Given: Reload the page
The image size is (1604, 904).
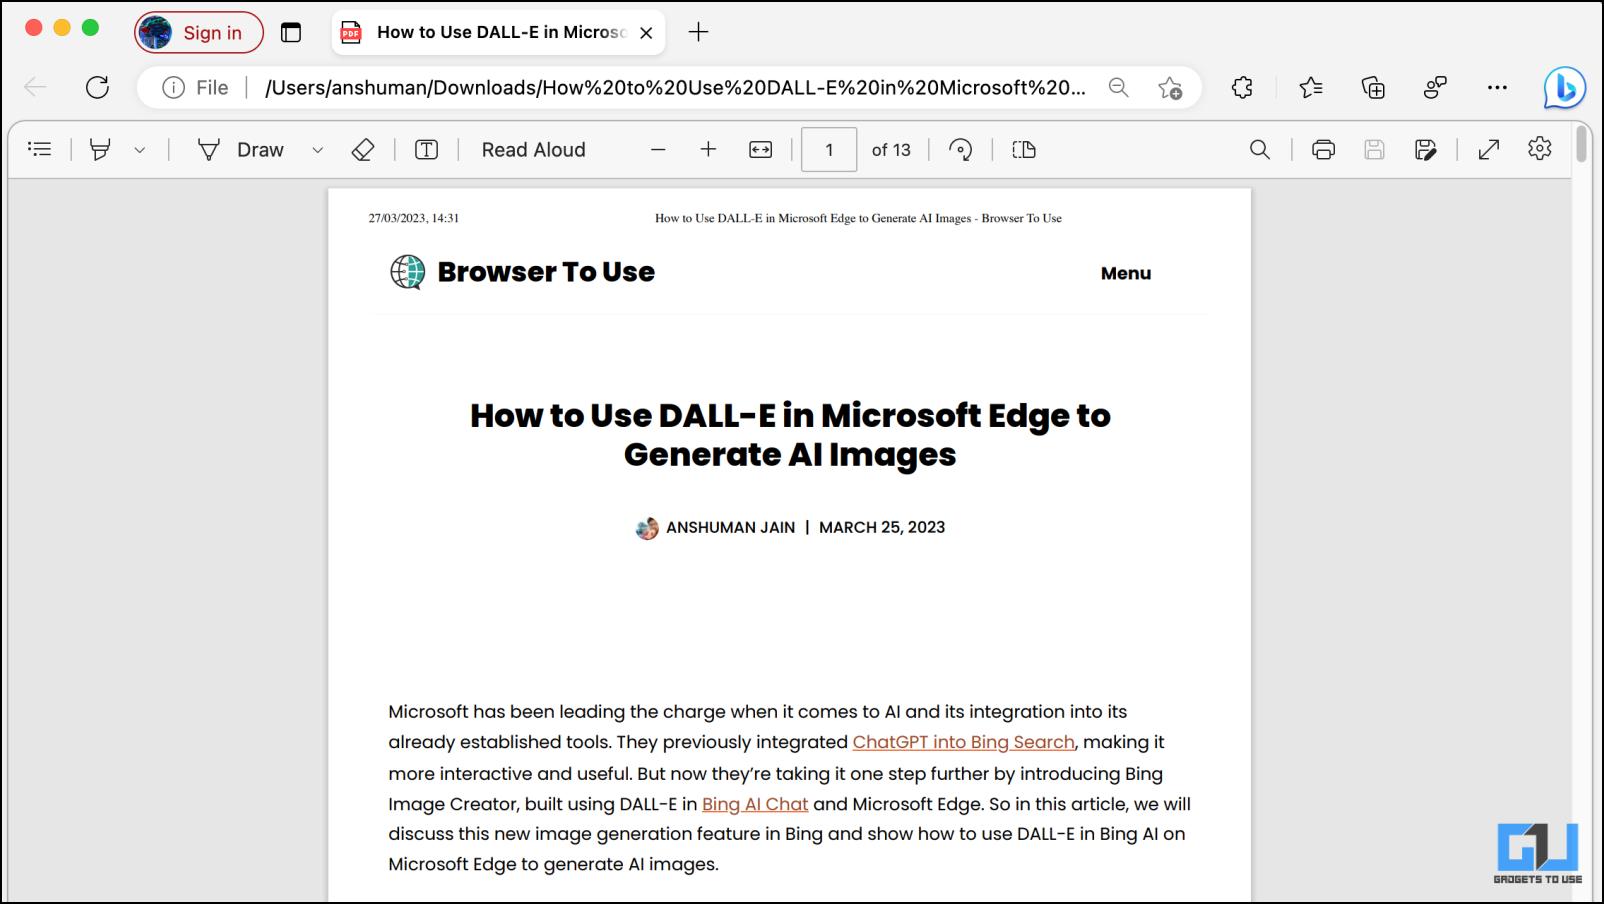Looking at the screenshot, I should (97, 87).
